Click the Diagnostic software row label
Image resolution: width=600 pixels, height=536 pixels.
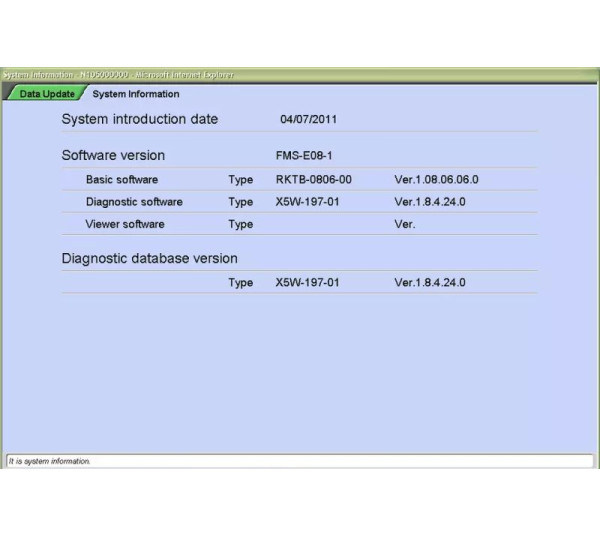134,202
